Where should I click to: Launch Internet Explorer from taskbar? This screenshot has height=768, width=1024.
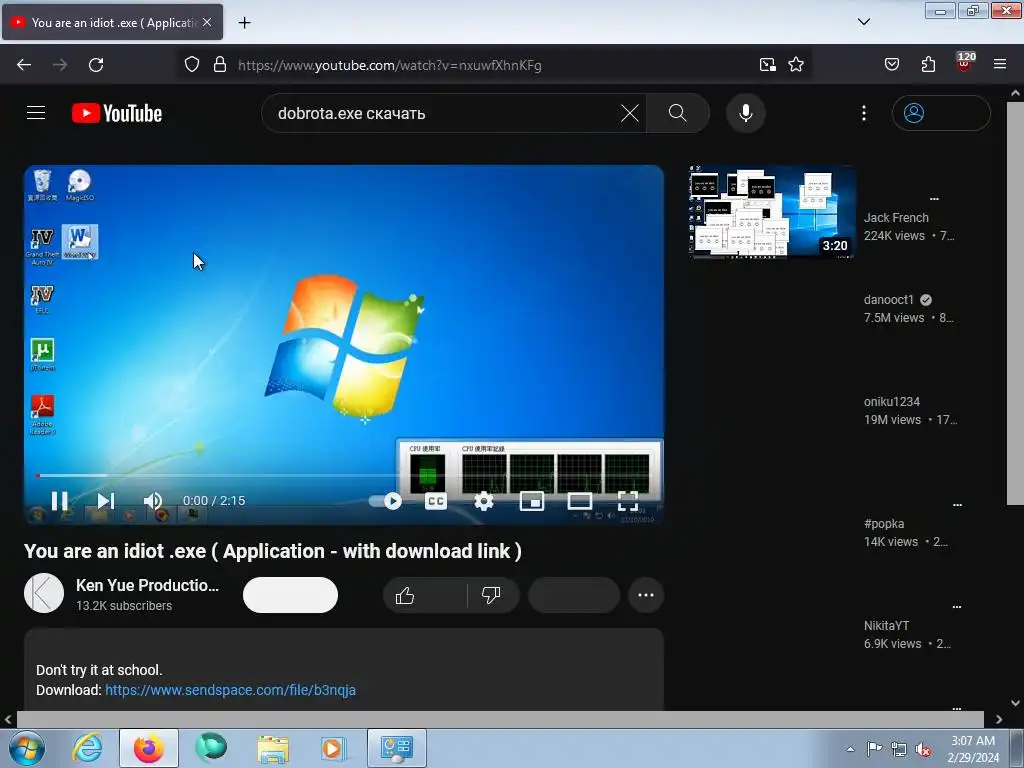click(x=88, y=748)
